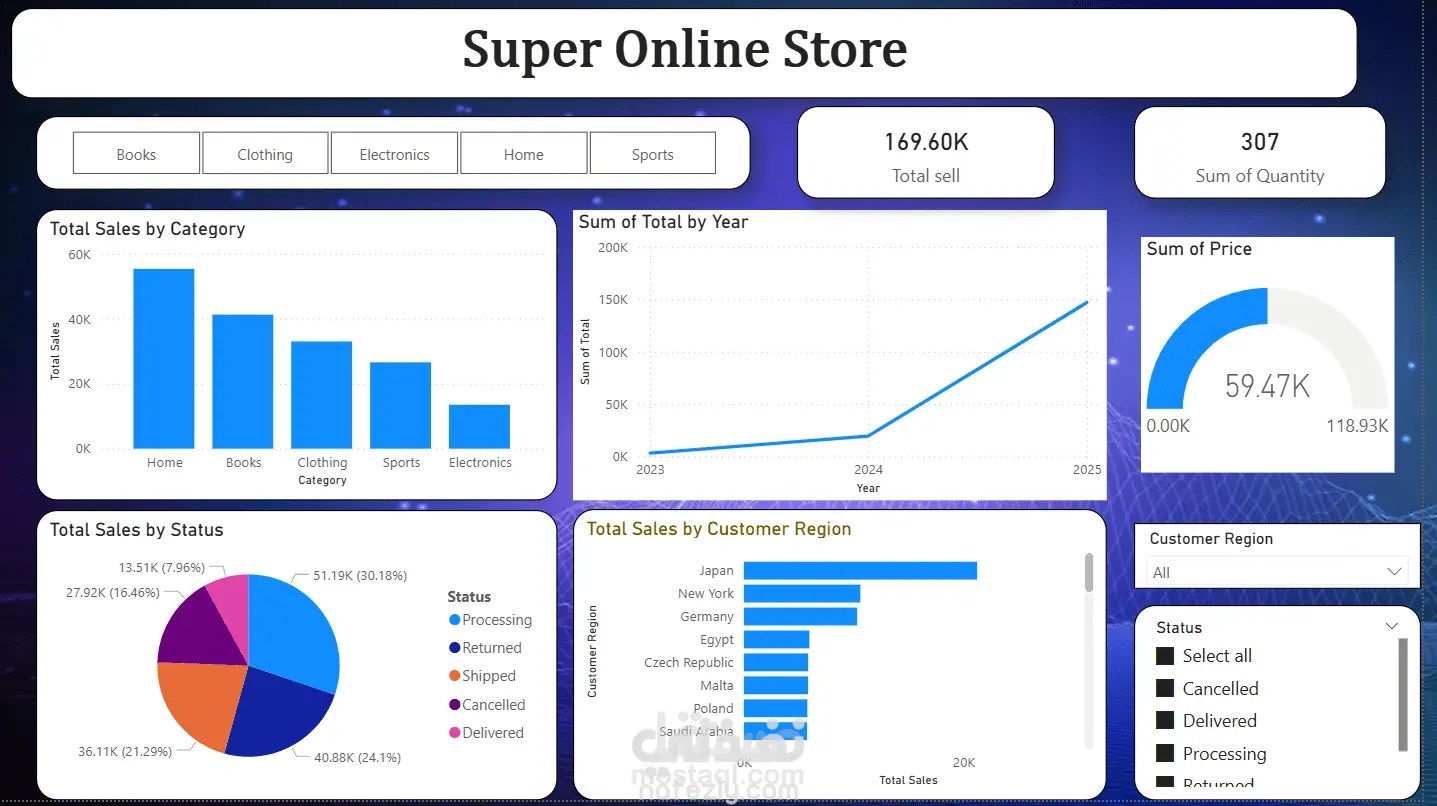Click the Delivered legend color dot

455,733
